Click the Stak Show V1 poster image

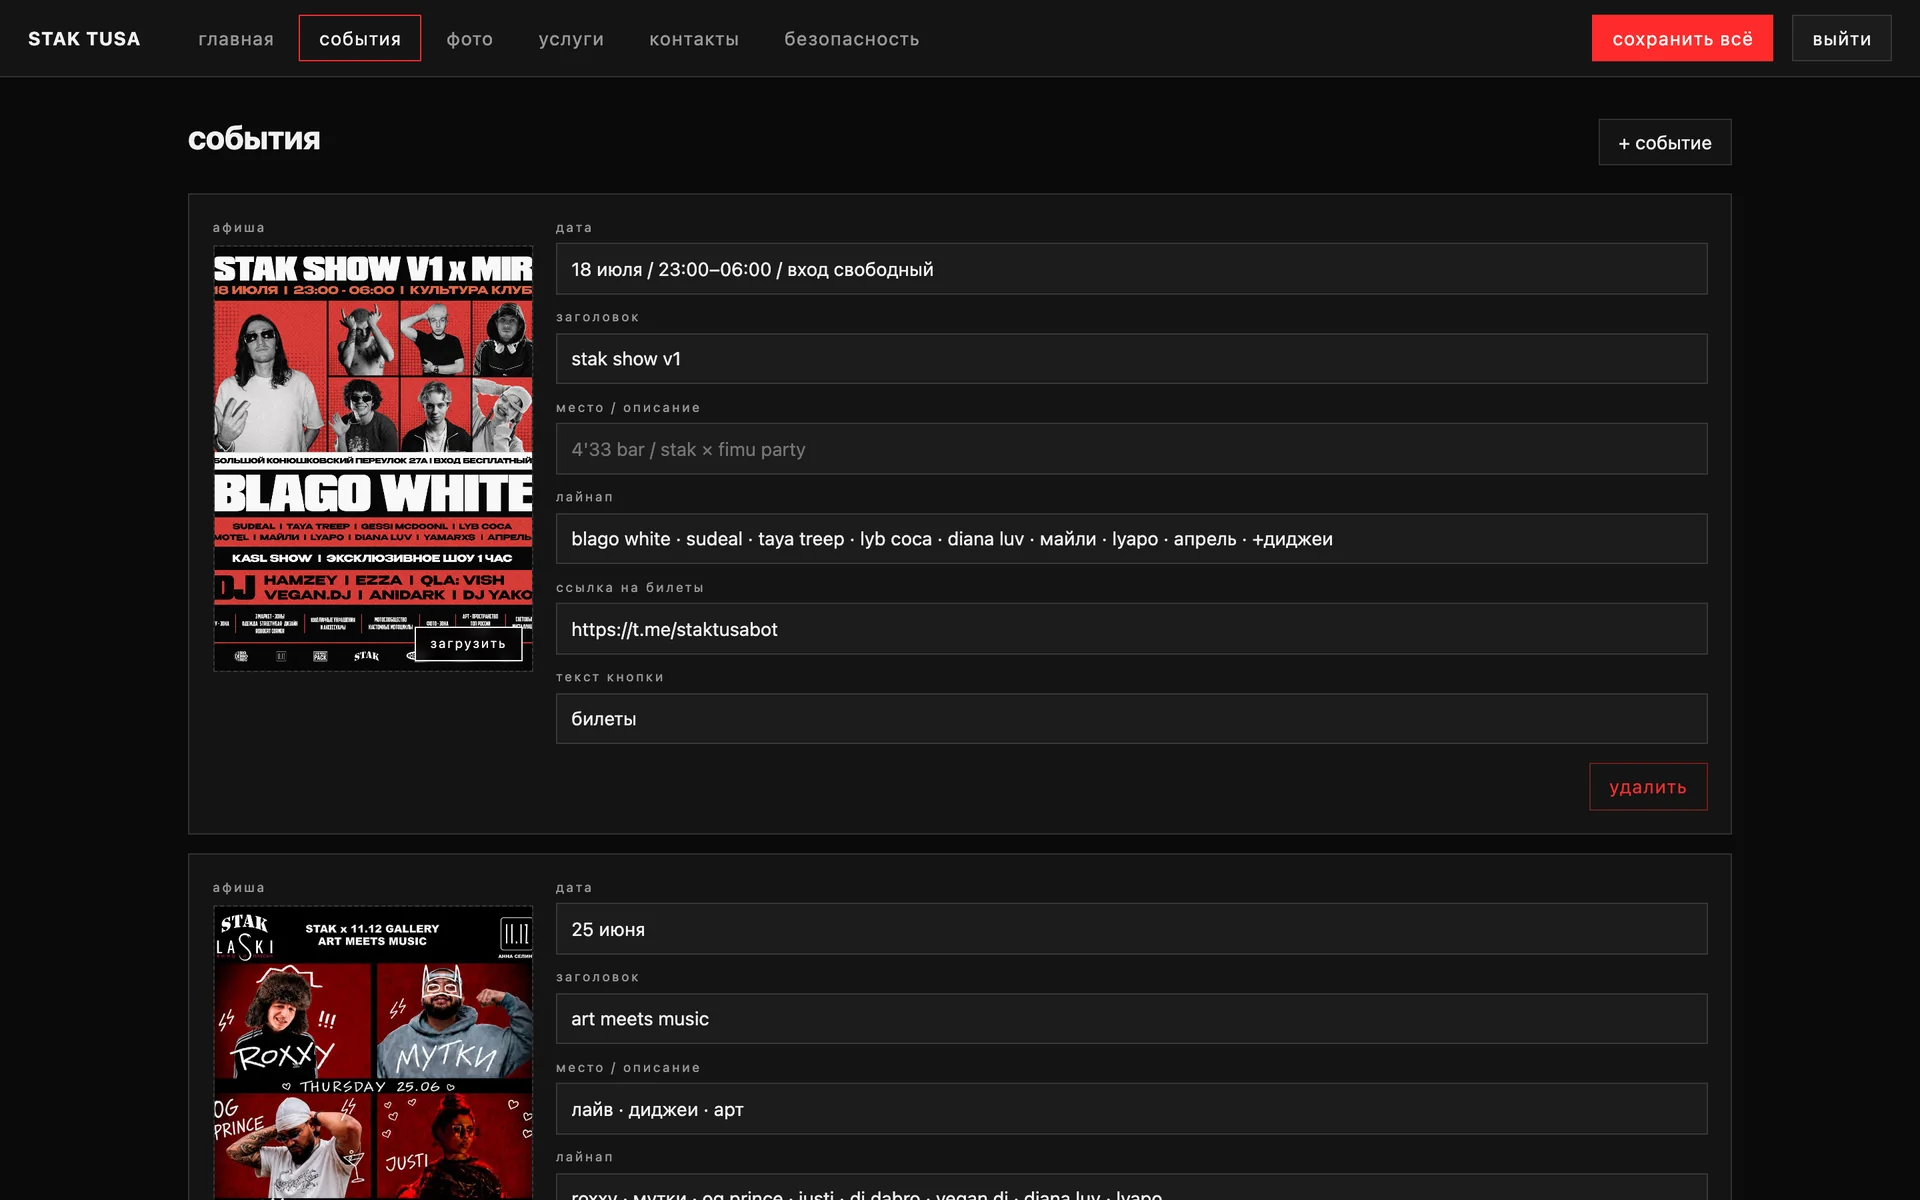(x=373, y=458)
